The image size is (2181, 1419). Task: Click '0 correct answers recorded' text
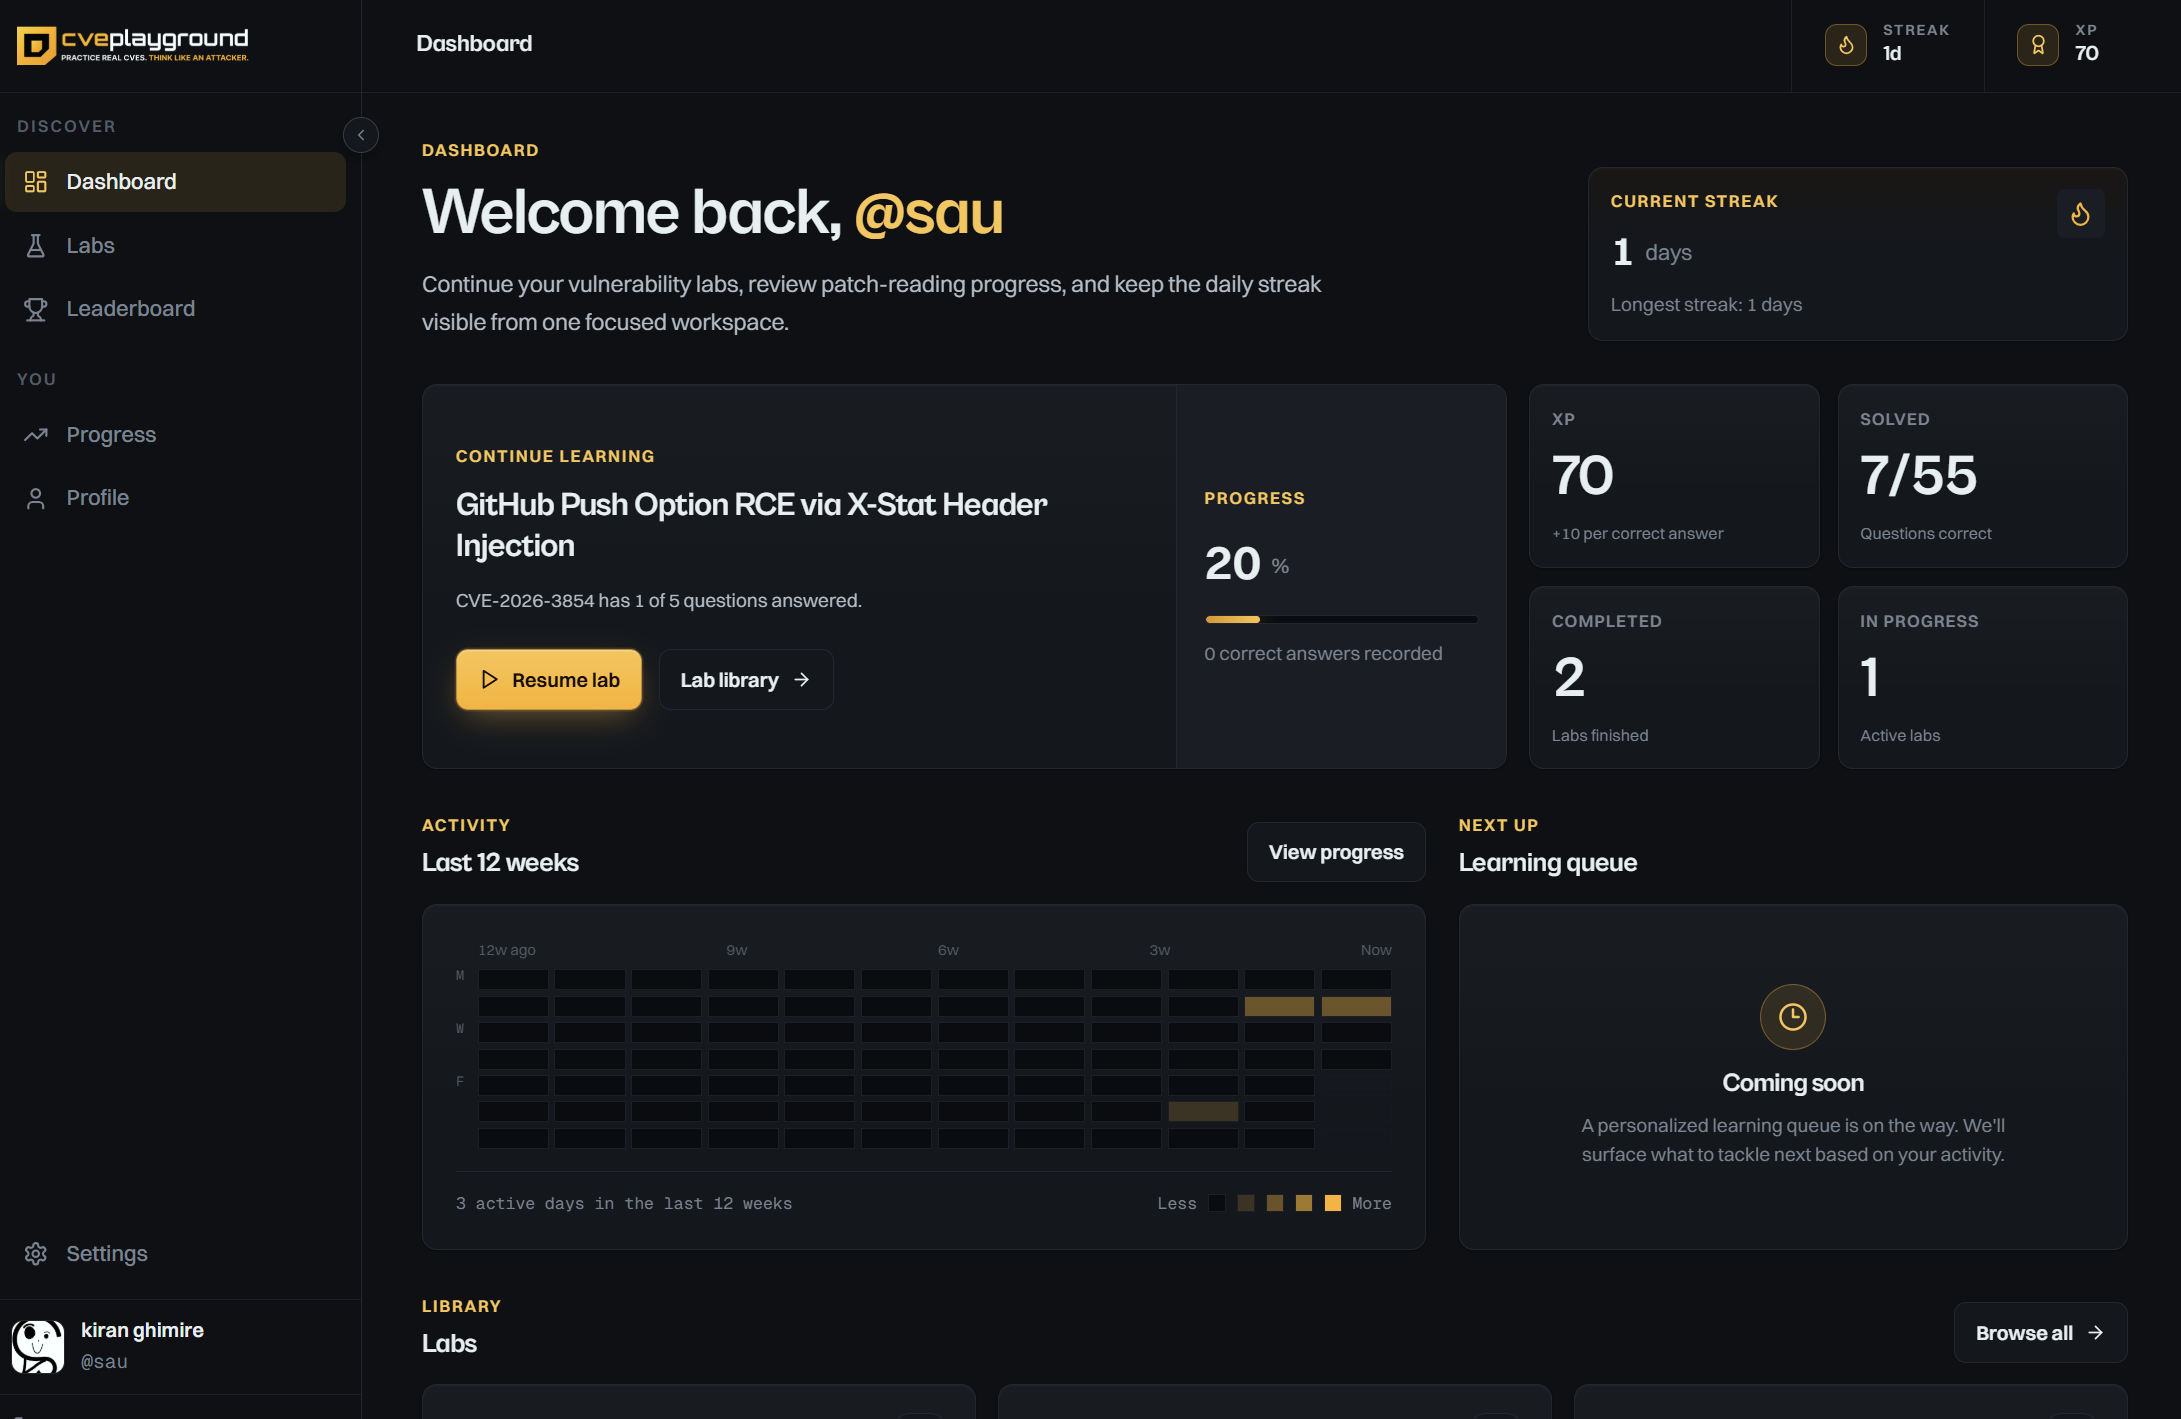1323,654
